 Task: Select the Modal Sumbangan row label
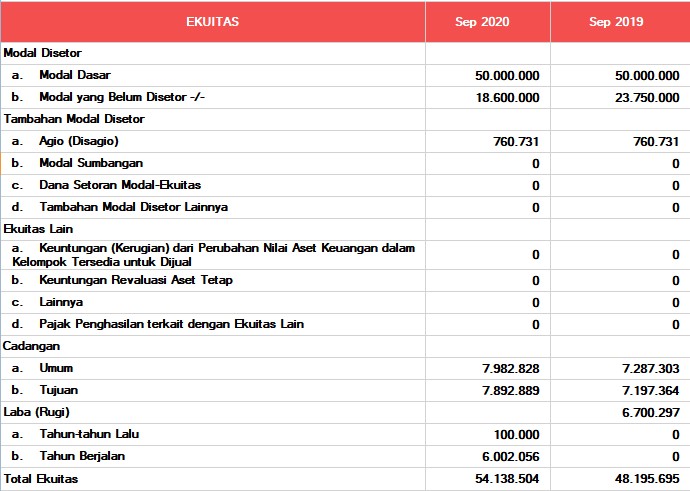91,163
